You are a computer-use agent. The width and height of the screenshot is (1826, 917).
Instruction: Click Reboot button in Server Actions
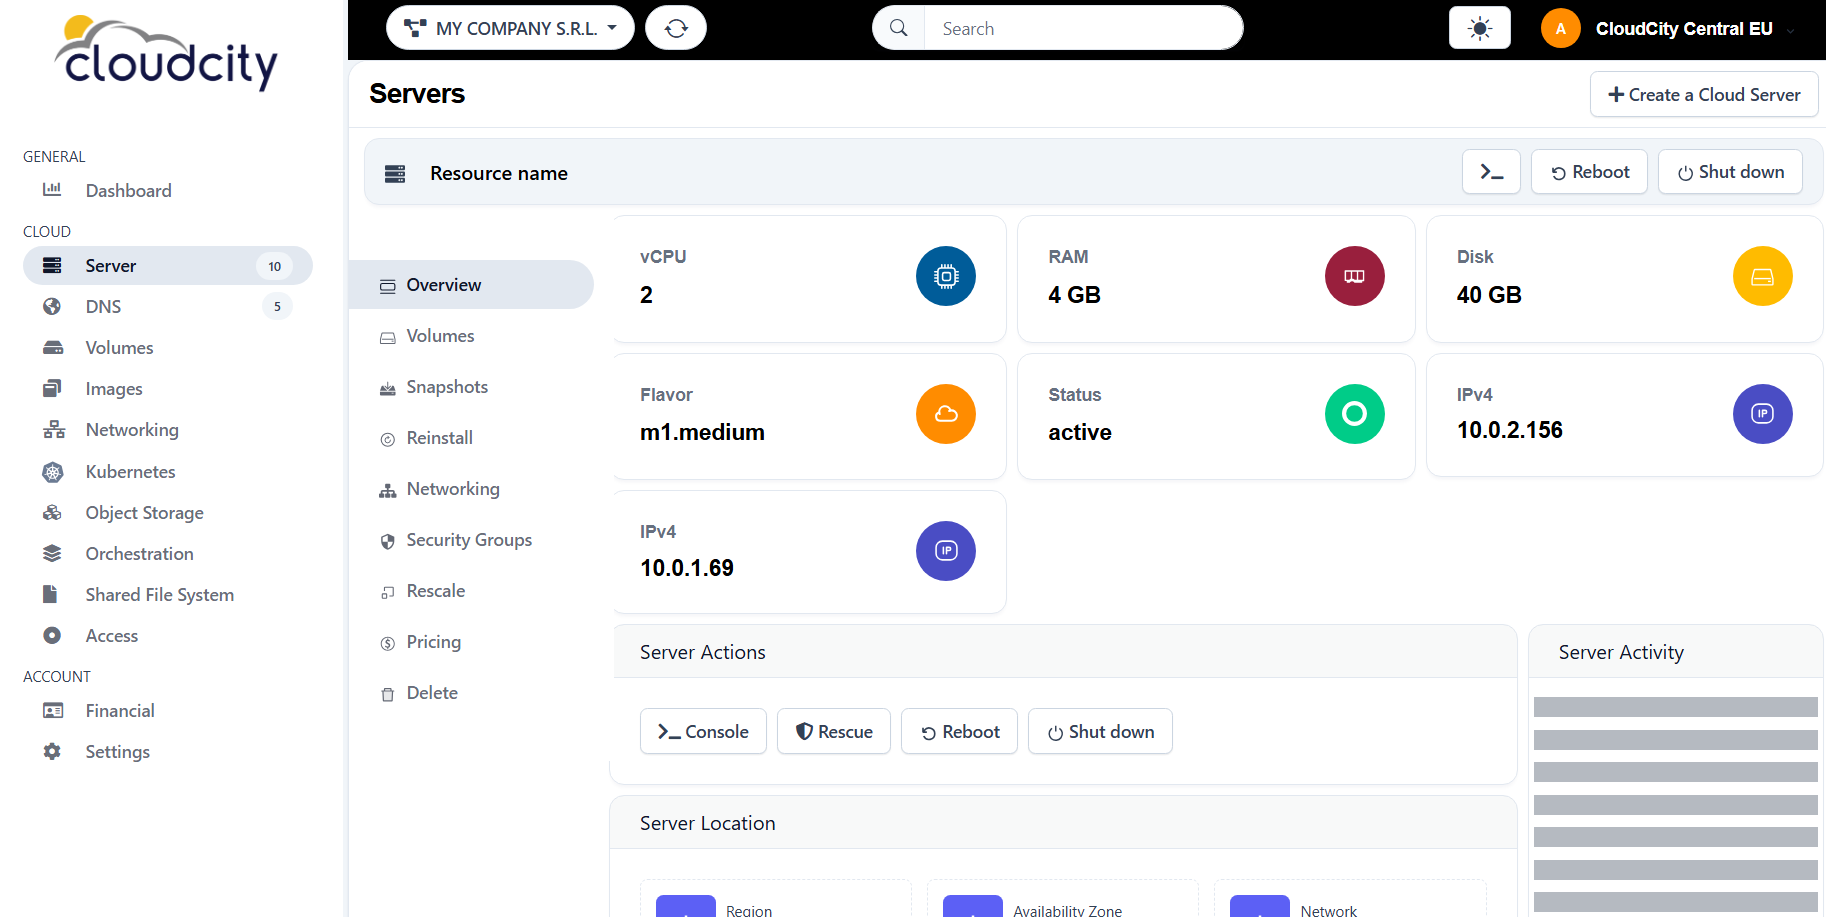coord(959,731)
